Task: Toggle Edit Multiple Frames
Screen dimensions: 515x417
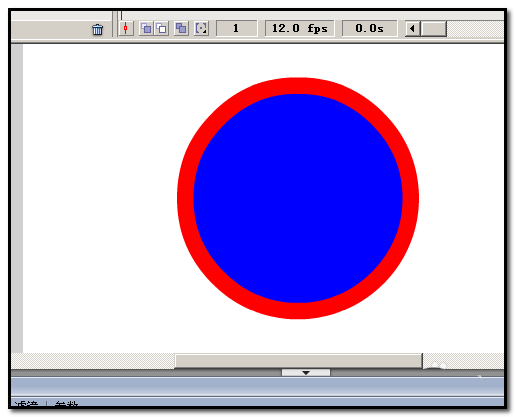Action: [x=181, y=28]
